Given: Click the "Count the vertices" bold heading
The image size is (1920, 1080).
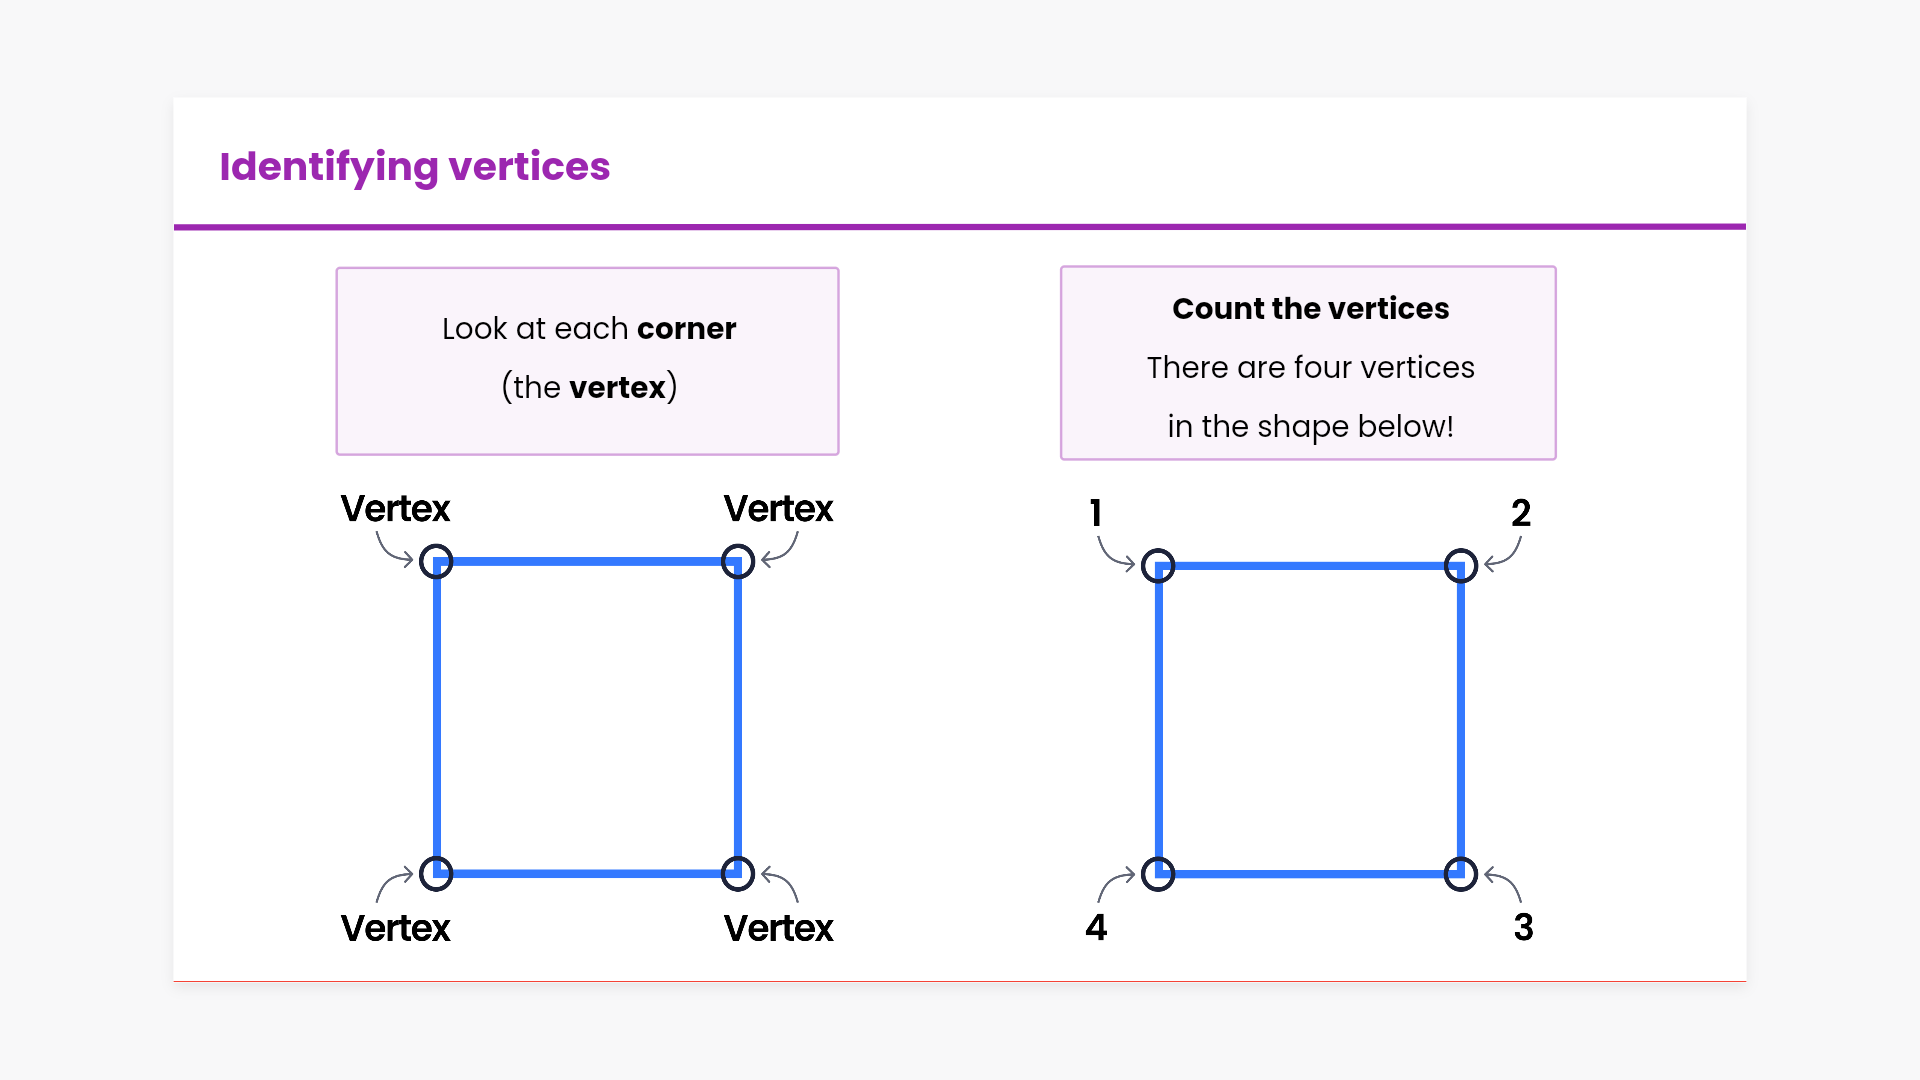Looking at the screenshot, I should (1310, 309).
